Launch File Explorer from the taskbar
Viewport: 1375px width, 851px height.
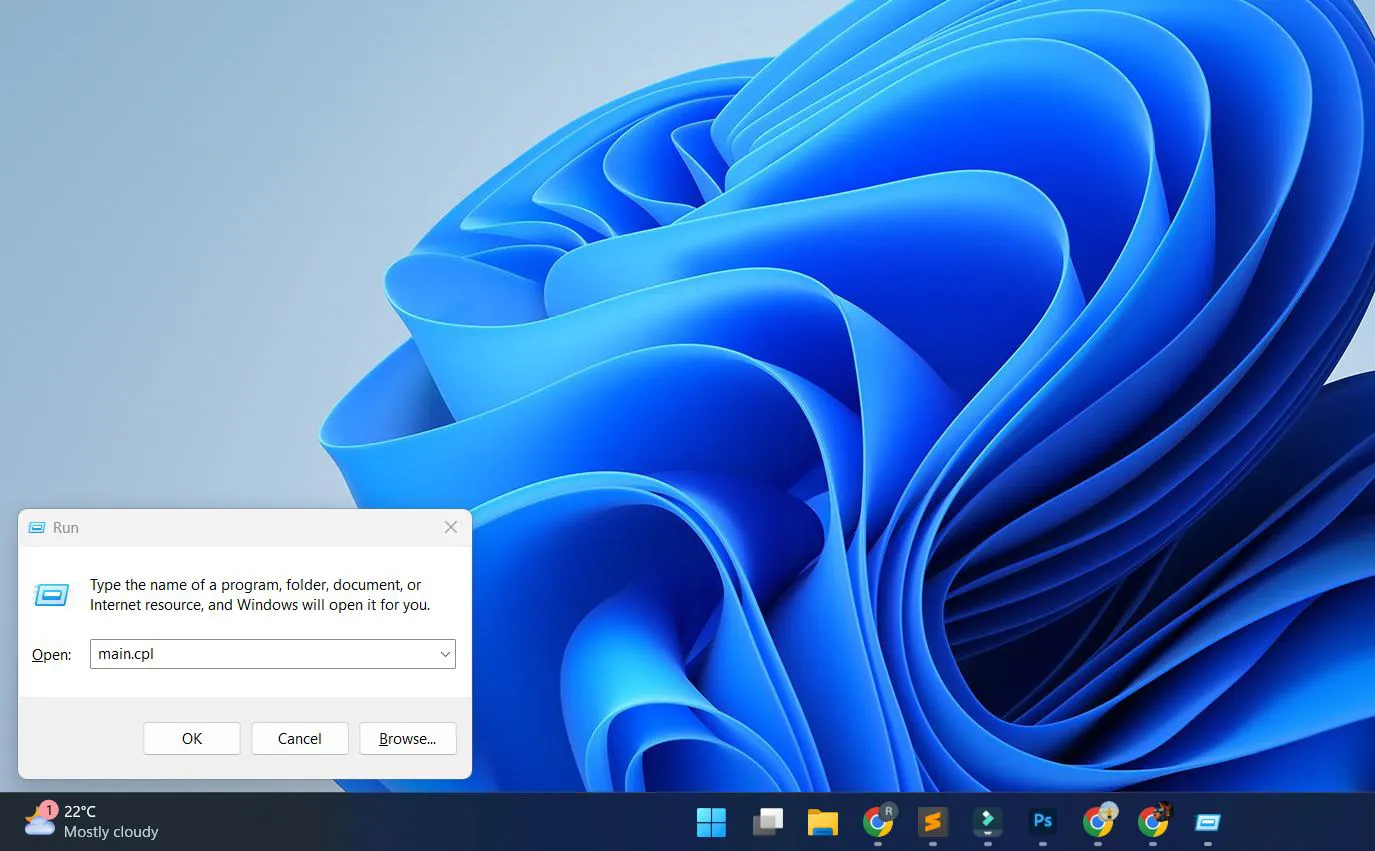click(822, 822)
